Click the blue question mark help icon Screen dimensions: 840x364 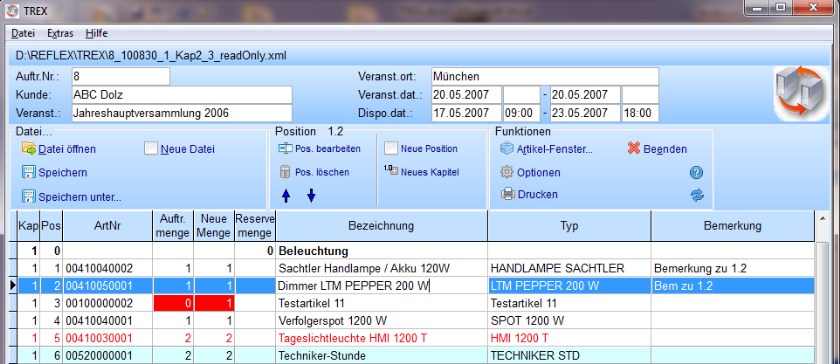(x=696, y=173)
